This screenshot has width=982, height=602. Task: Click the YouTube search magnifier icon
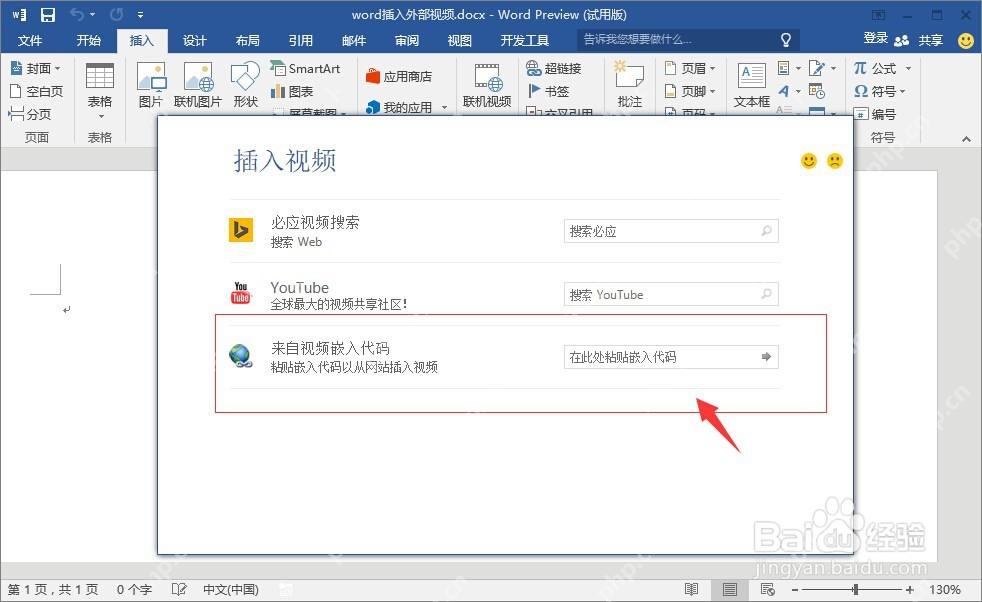click(x=767, y=294)
